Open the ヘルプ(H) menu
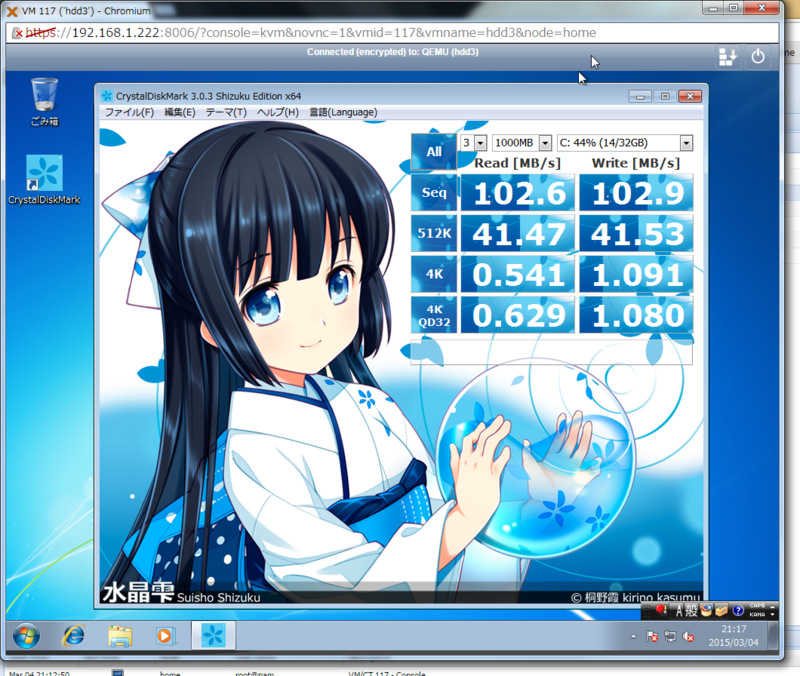Screen dimensions: 800x676 click(x=278, y=112)
